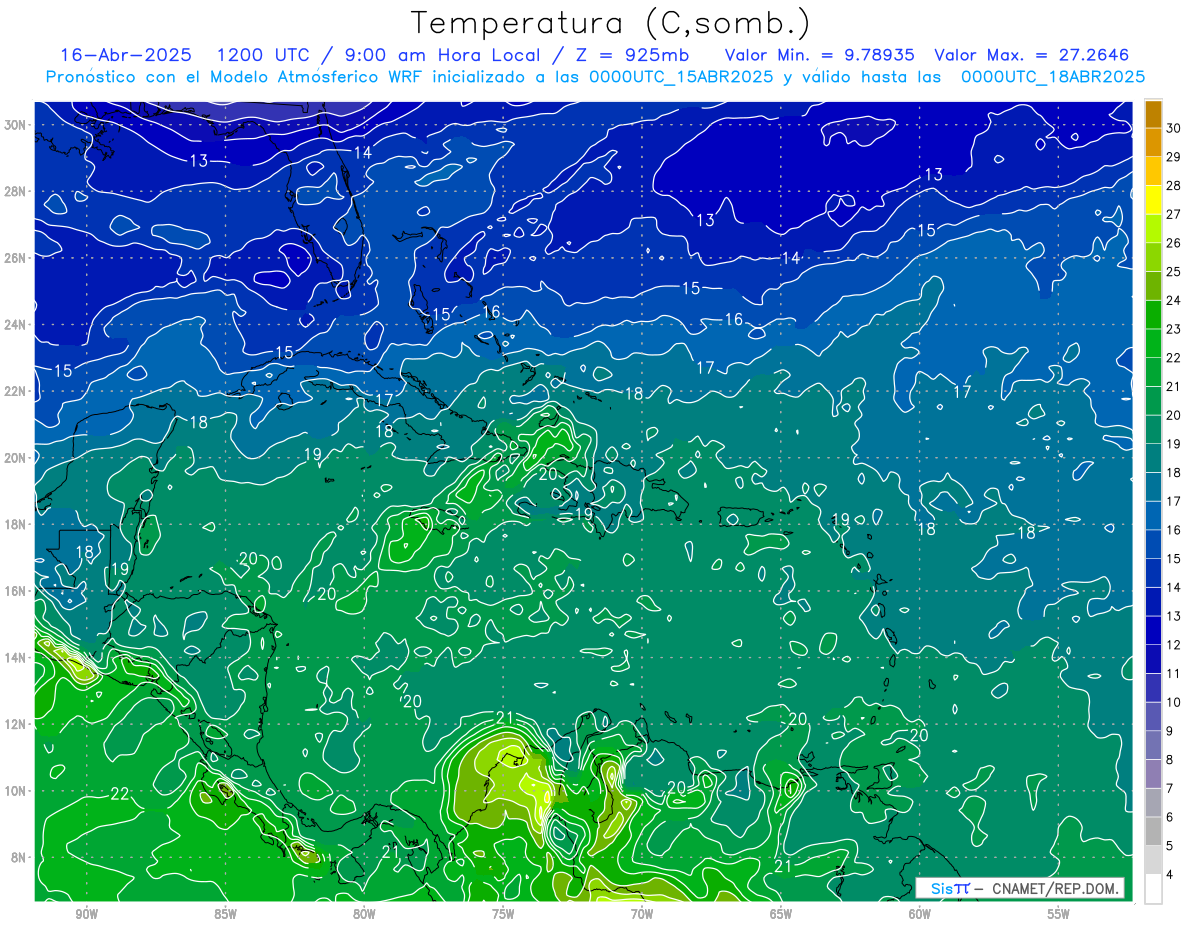Click the colorbar legend label 4
The height and width of the screenshot is (927, 1200).
[1171, 876]
